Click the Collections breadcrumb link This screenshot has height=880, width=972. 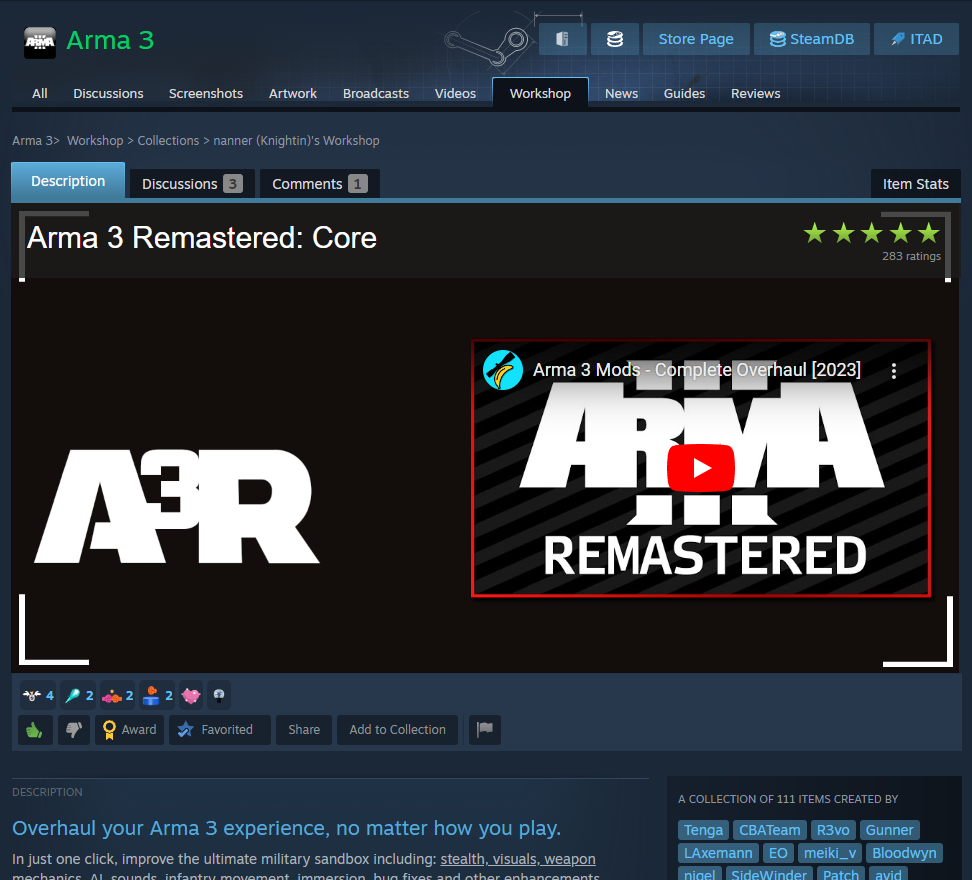point(168,141)
